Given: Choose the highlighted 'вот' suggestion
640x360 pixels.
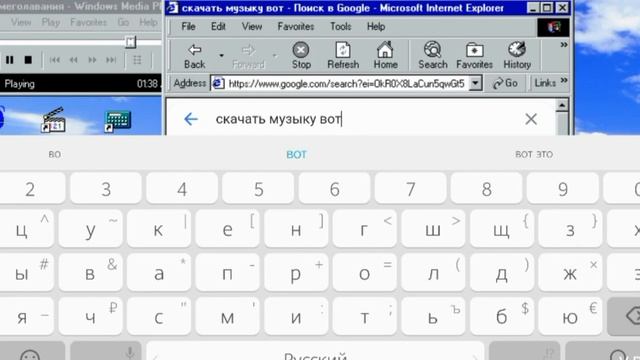Looking at the screenshot, I should [x=296, y=155].
